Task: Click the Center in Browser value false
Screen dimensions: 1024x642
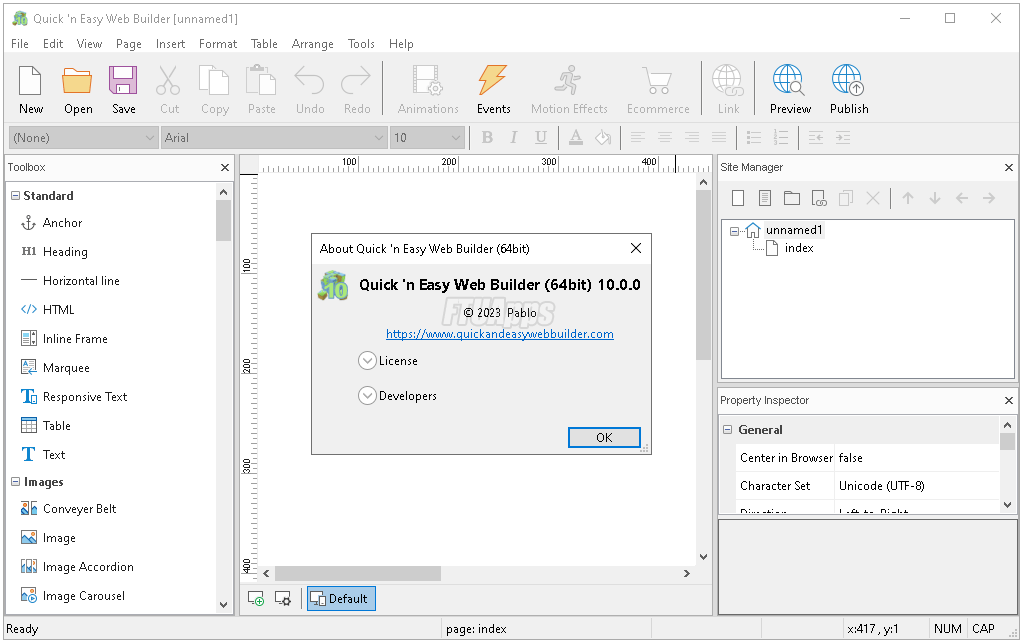Action: tap(850, 458)
